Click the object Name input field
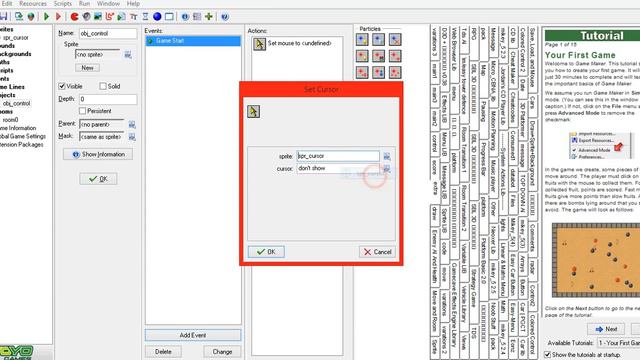 pos(108,33)
